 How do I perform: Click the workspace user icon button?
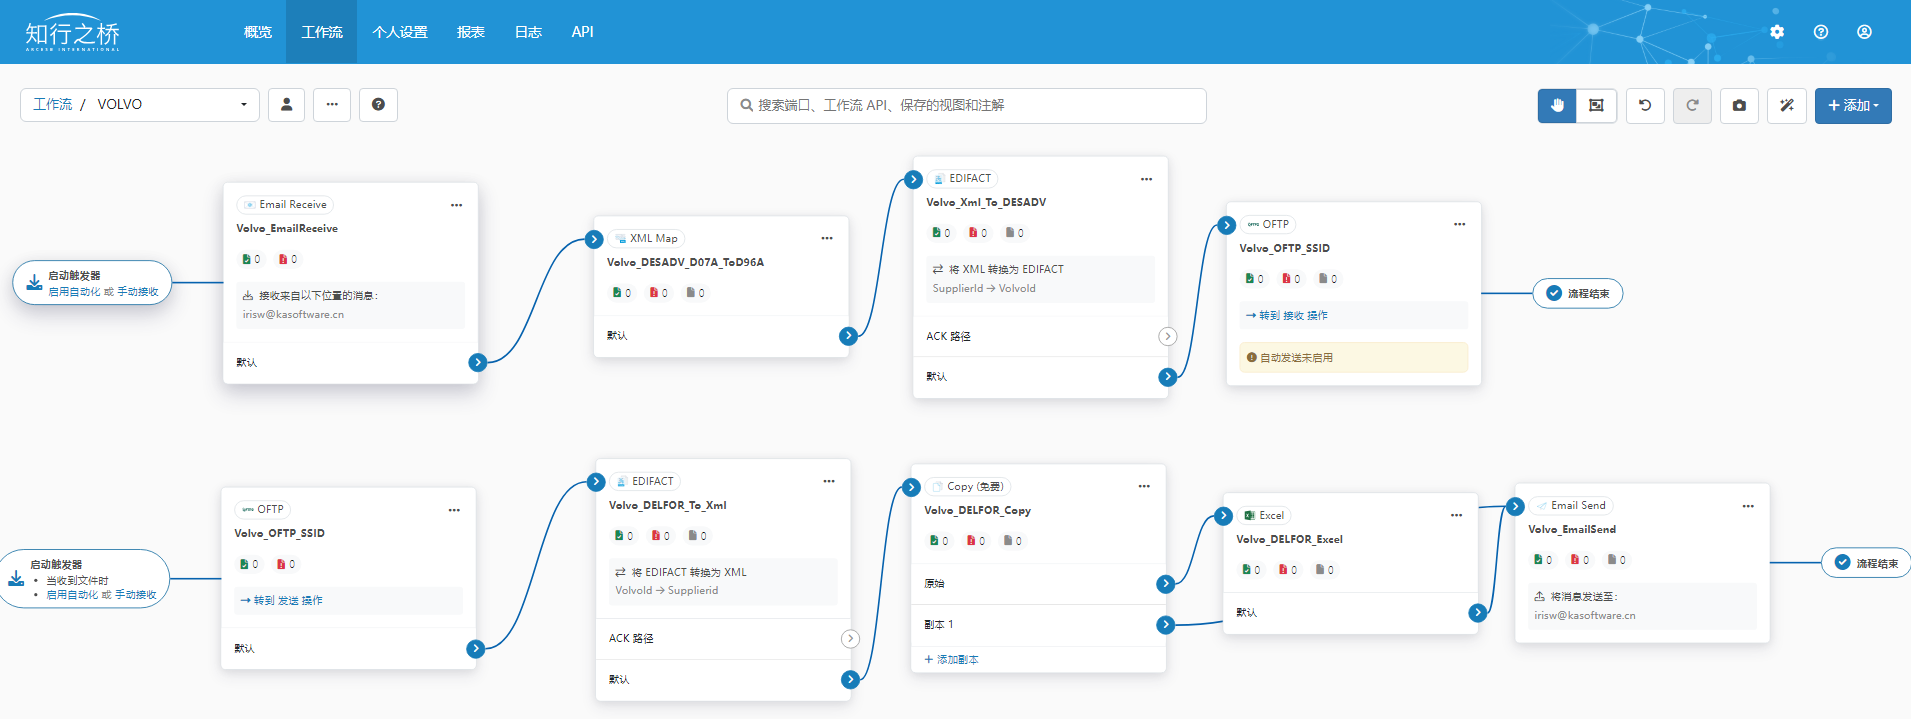[286, 104]
